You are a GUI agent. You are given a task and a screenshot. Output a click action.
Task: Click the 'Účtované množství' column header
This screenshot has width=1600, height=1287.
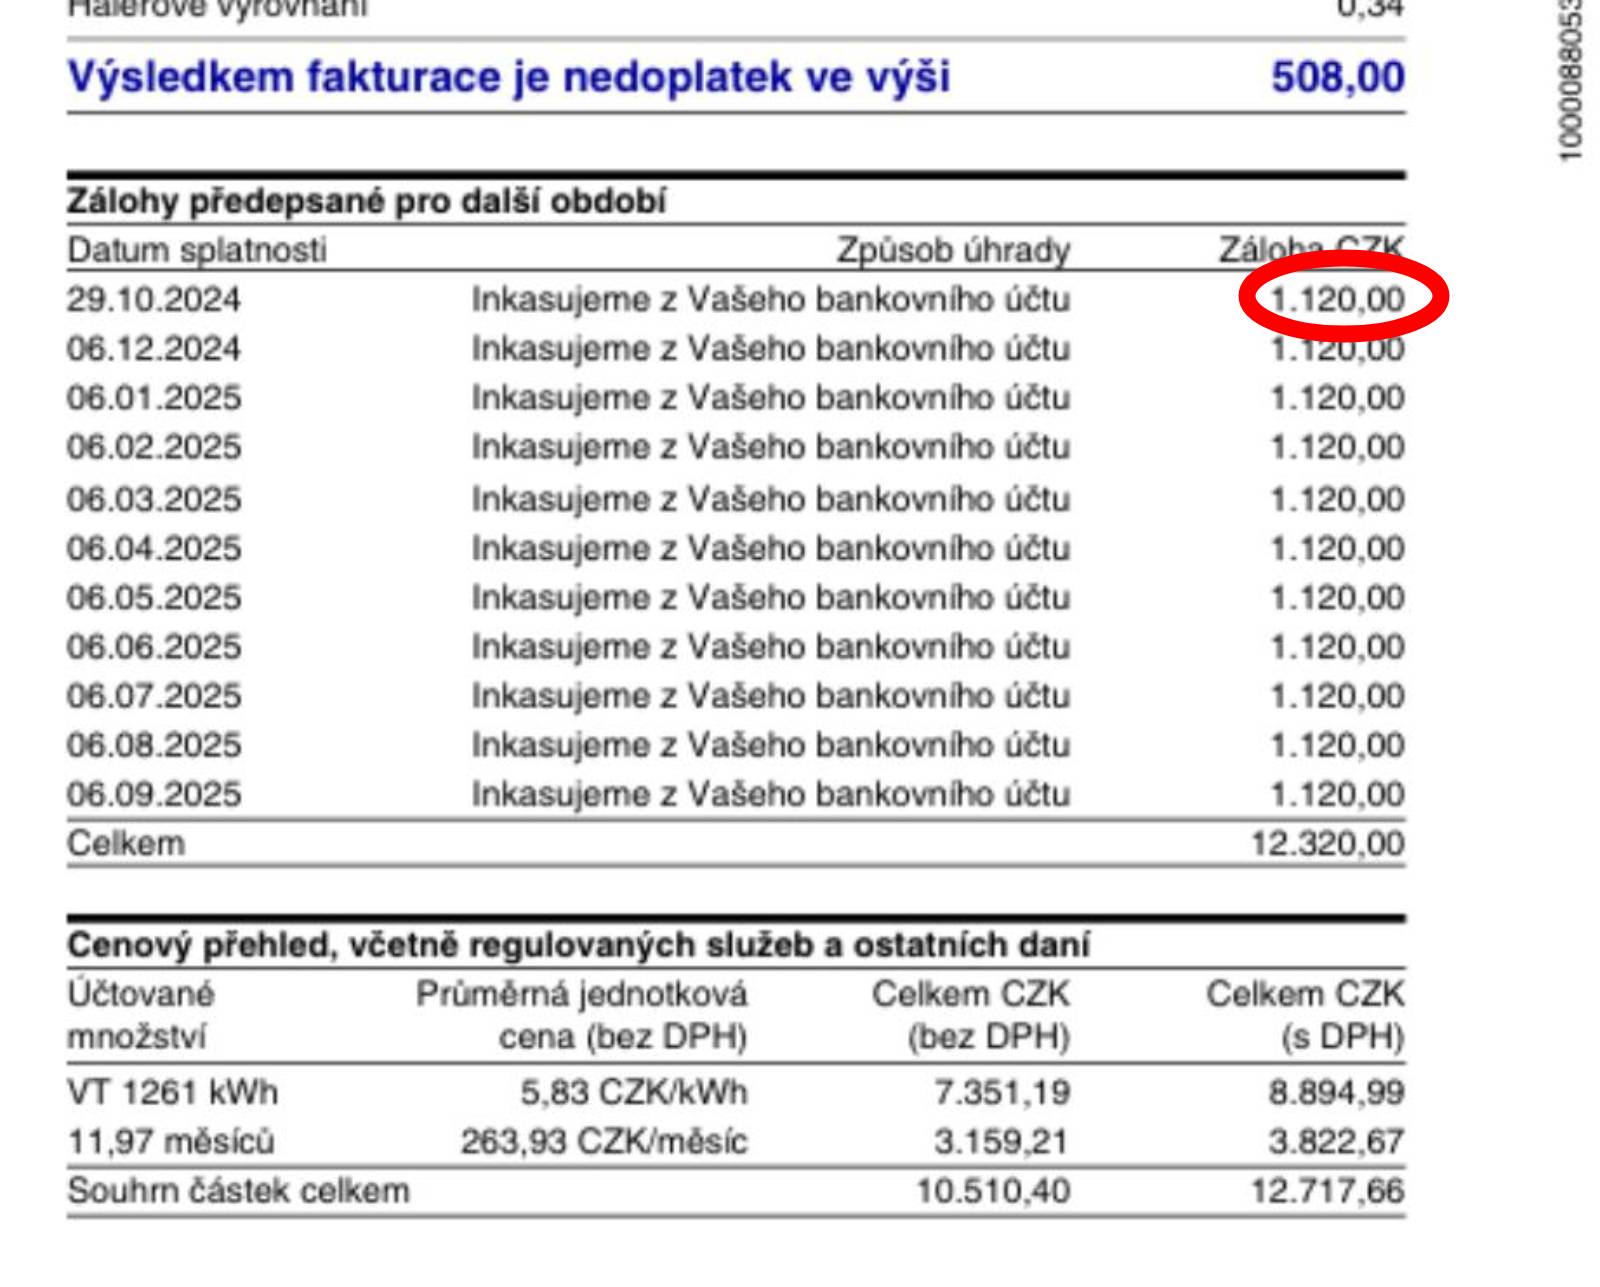(141, 1016)
